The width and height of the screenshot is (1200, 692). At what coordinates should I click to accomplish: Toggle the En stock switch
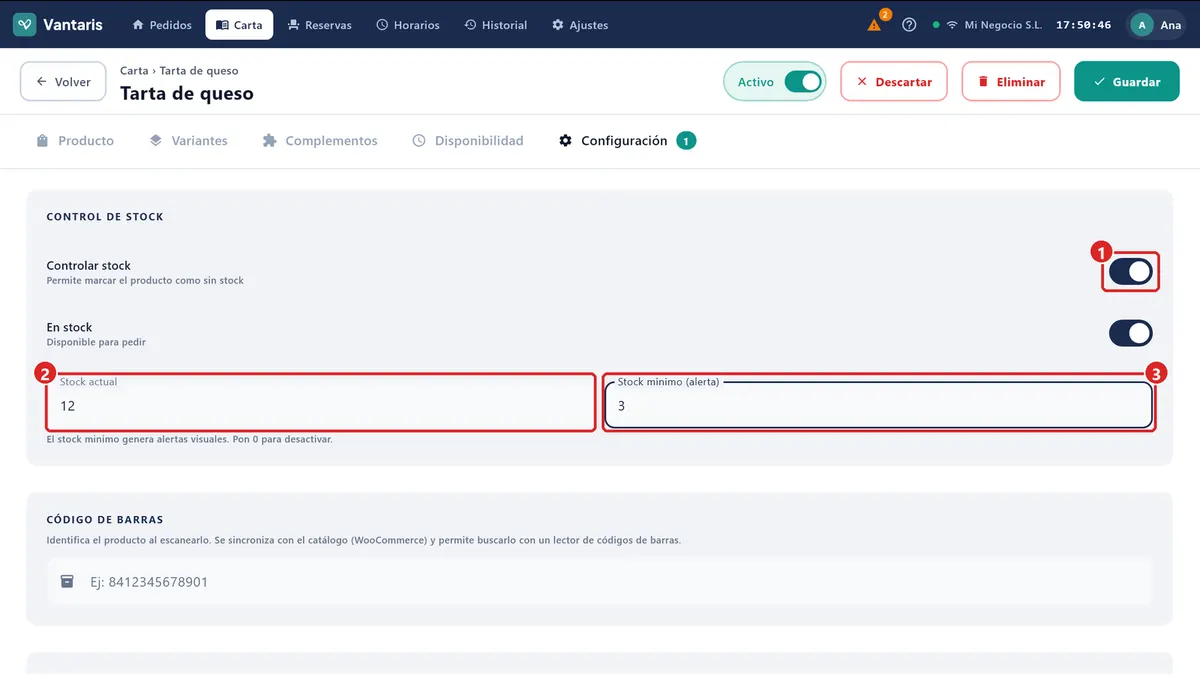tap(1131, 333)
